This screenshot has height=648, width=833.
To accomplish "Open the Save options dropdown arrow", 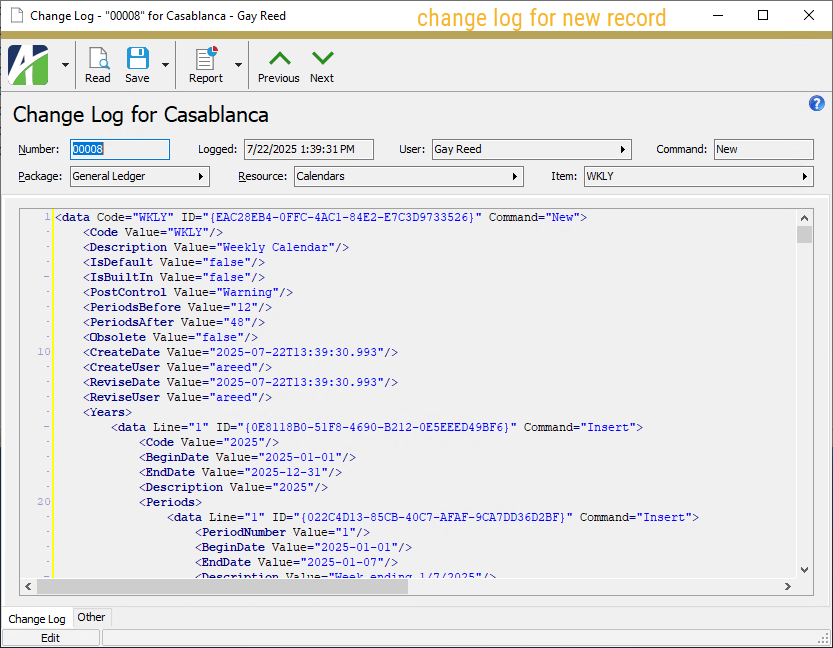I will [165, 65].
